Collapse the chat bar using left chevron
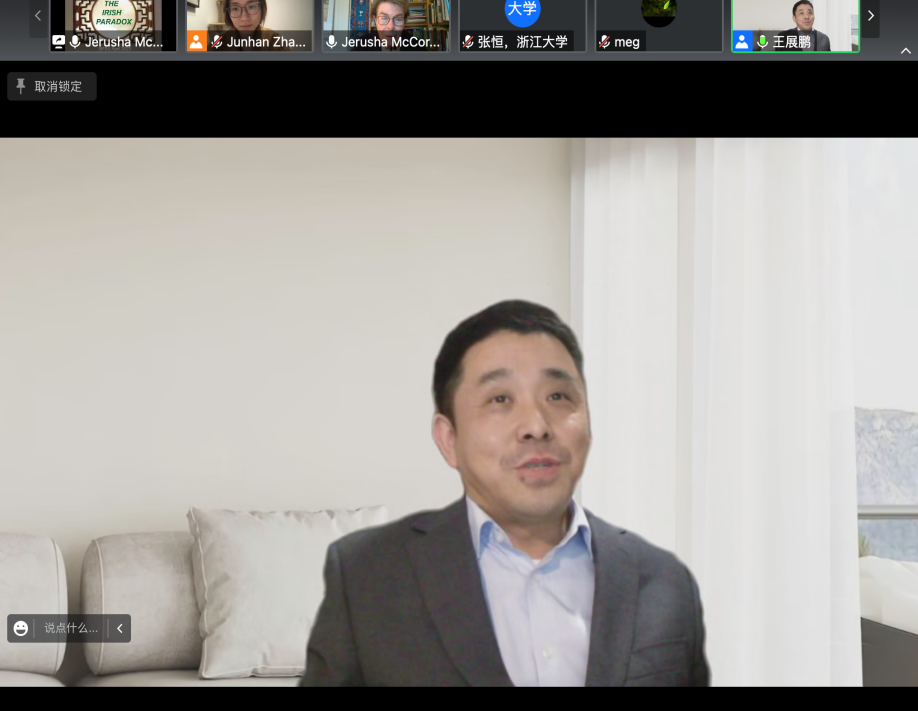 pos(120,628)
